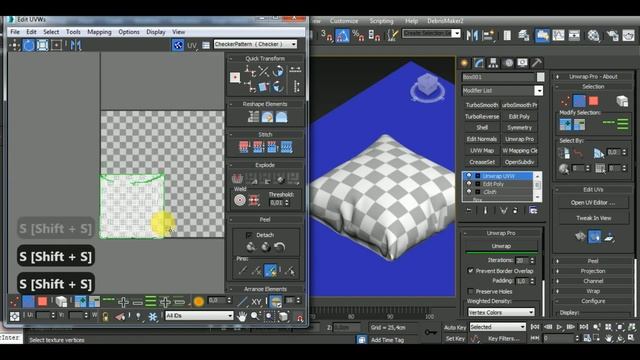The height and width of the screenshot is (360, 640).
Task: Click the Straighten Selection icon in Reshape Elements
Action: pyautogui.click(x=253, y=117)
